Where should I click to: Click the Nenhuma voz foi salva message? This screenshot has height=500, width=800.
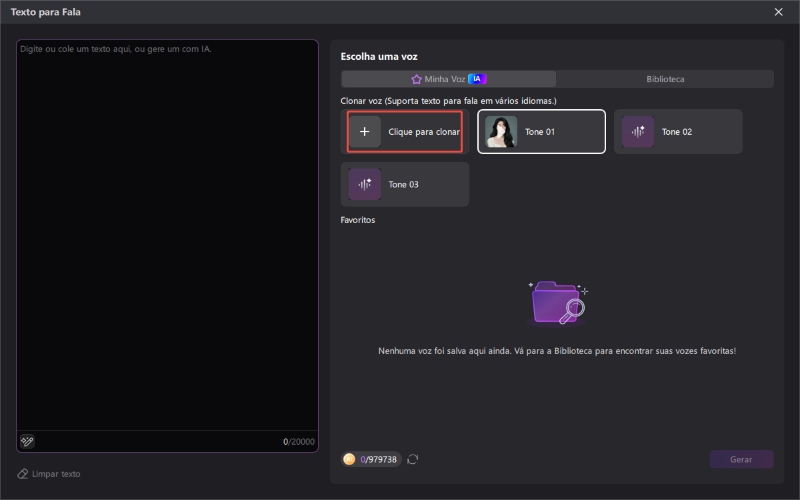(557, 351)
